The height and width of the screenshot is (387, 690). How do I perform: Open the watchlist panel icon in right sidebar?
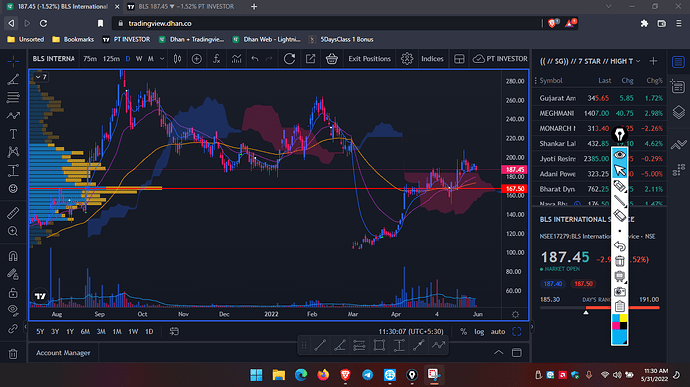tap(678, 62)
